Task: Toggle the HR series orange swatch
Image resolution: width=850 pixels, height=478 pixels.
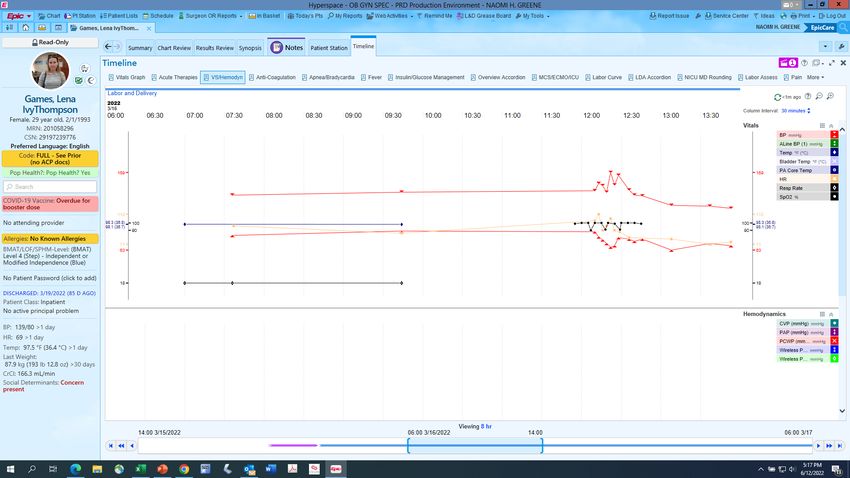Action: 834,179
